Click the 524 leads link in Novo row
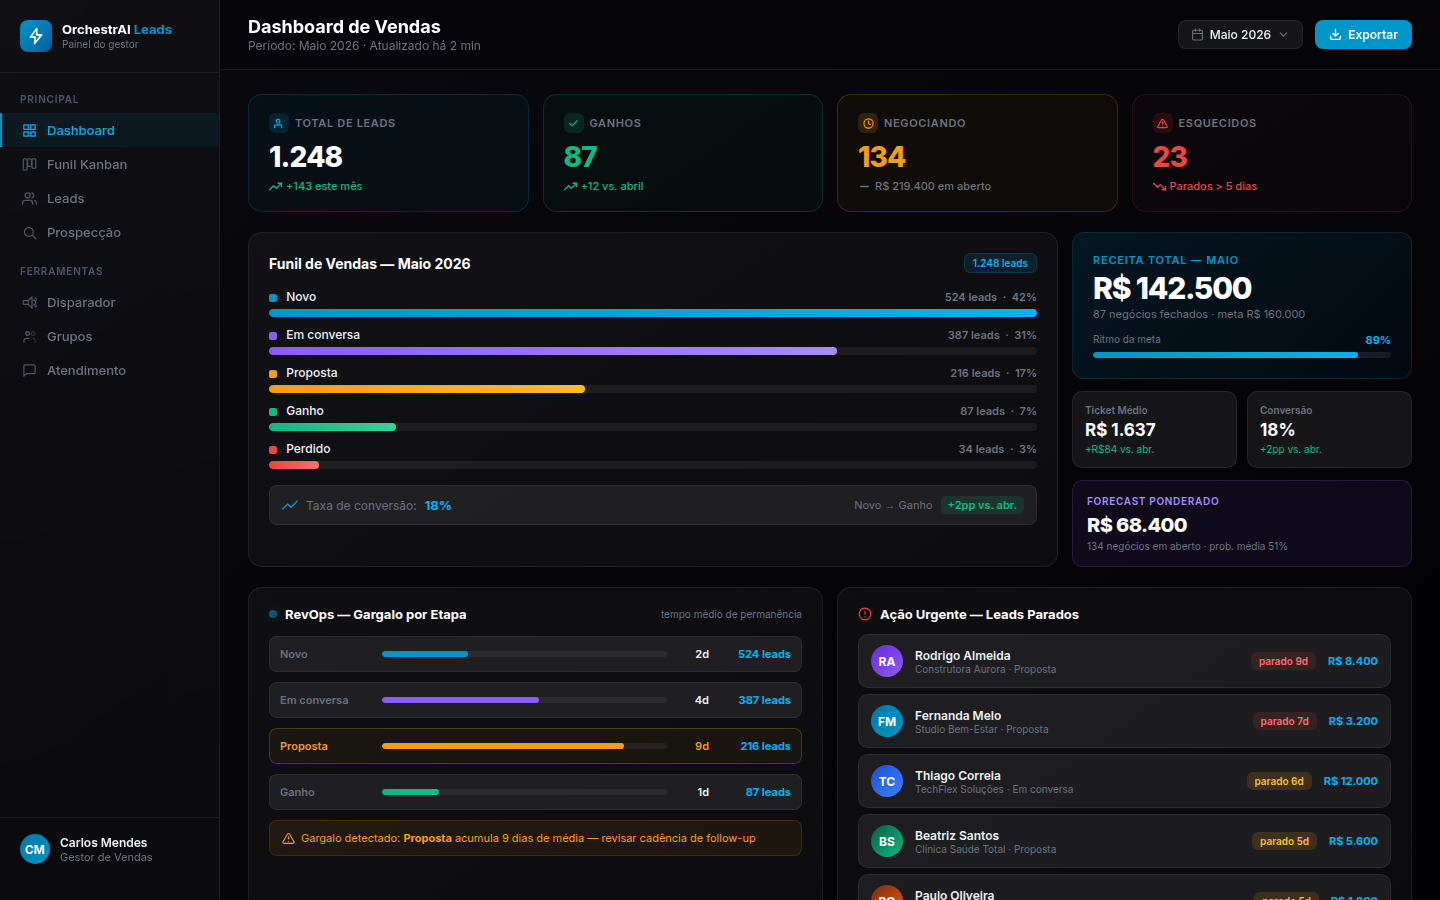Viewport: 1440px width, 900px height. (764, 655)
